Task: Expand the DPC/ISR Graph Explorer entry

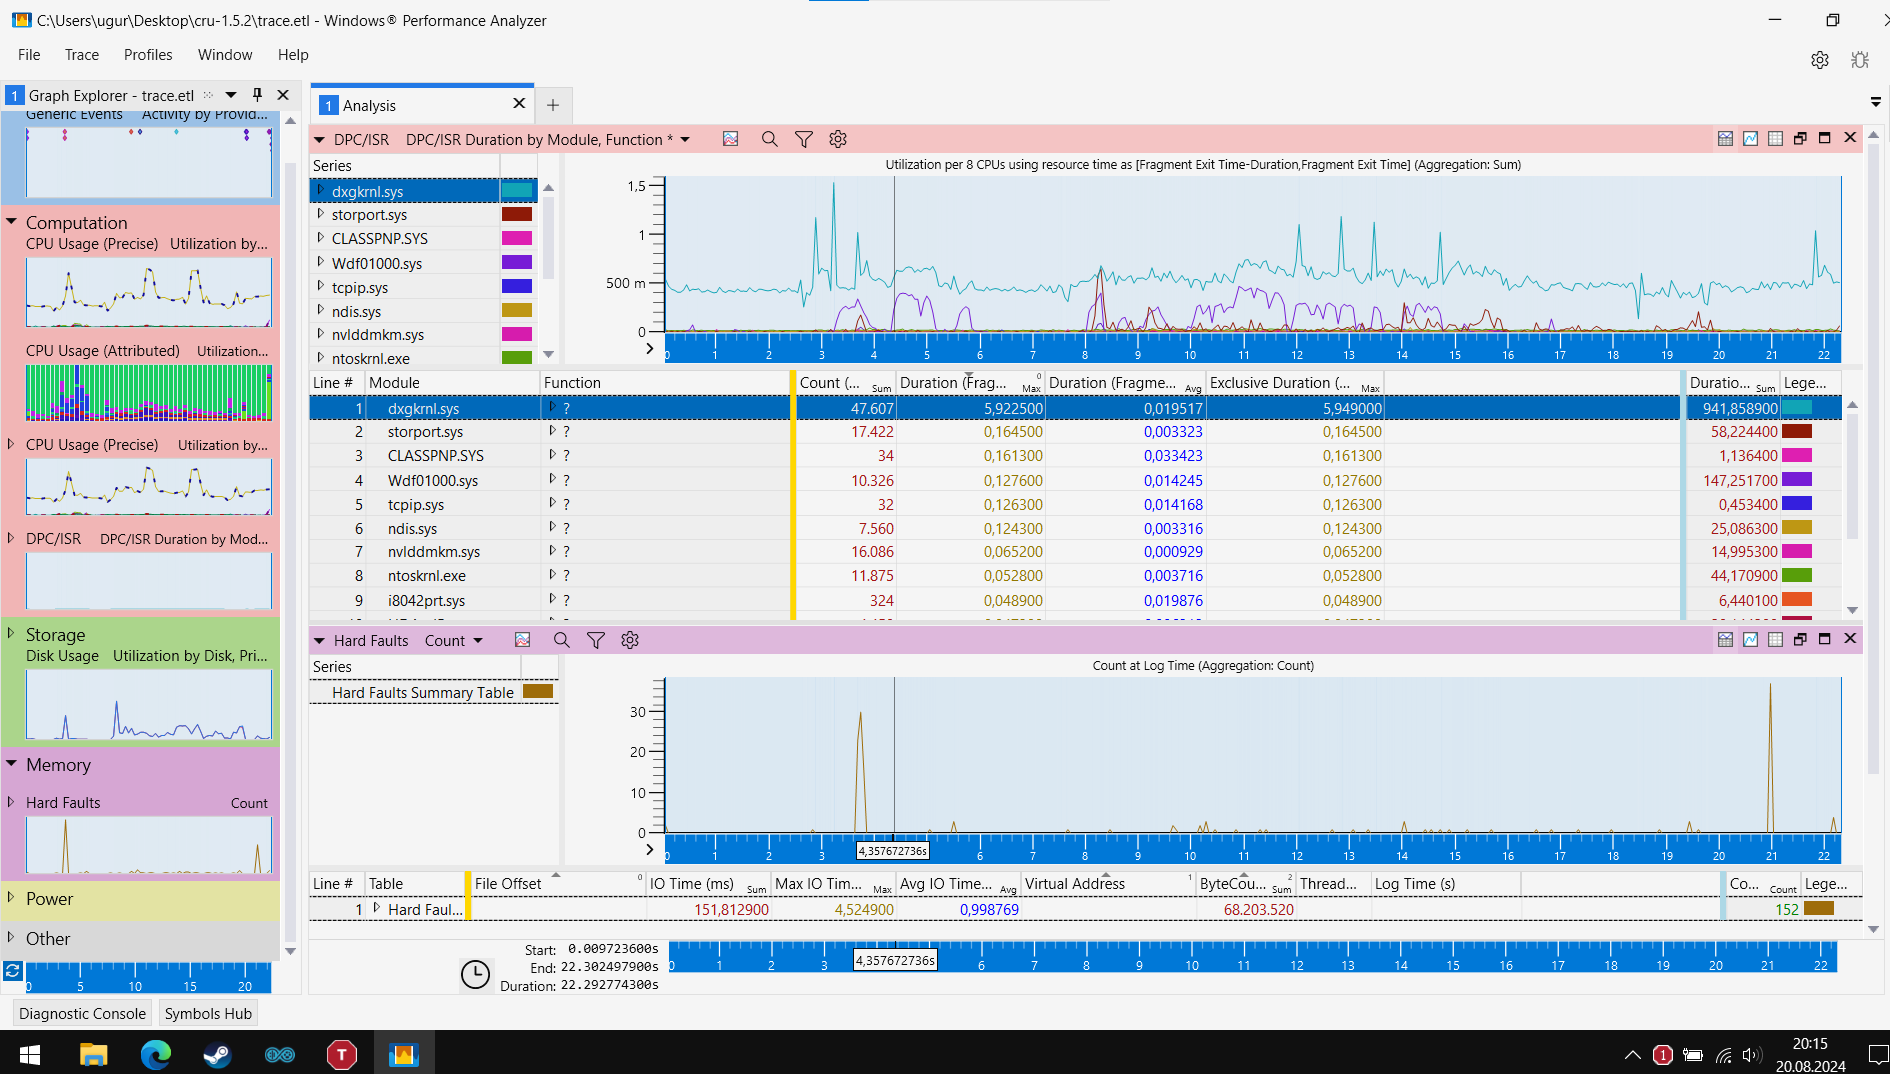Action: point(12,538)
